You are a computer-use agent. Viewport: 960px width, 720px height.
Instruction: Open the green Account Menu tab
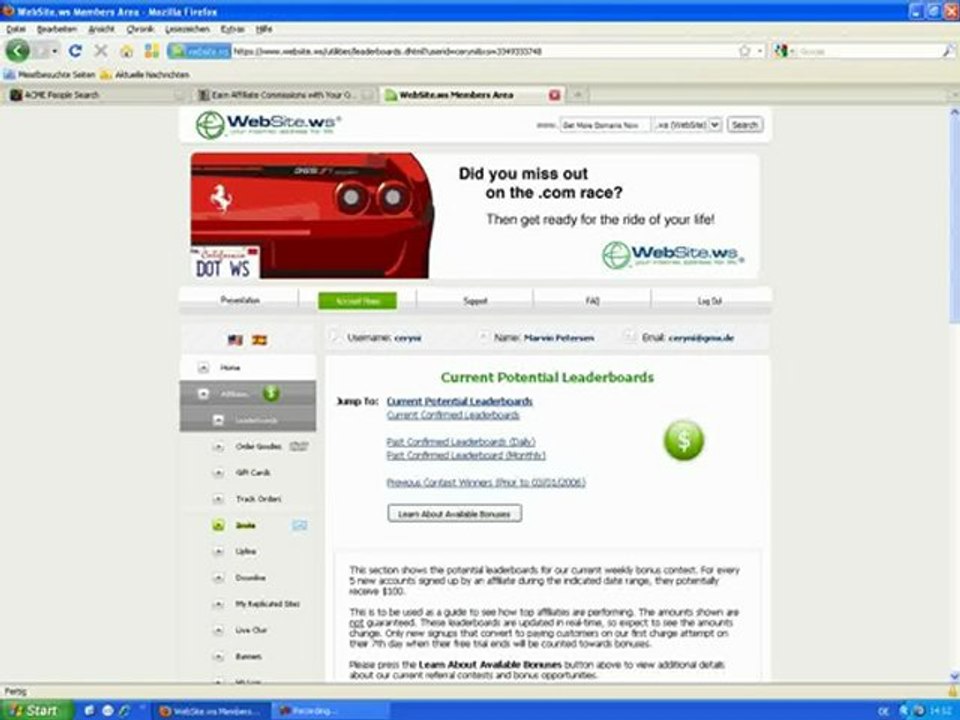(358, 301)
